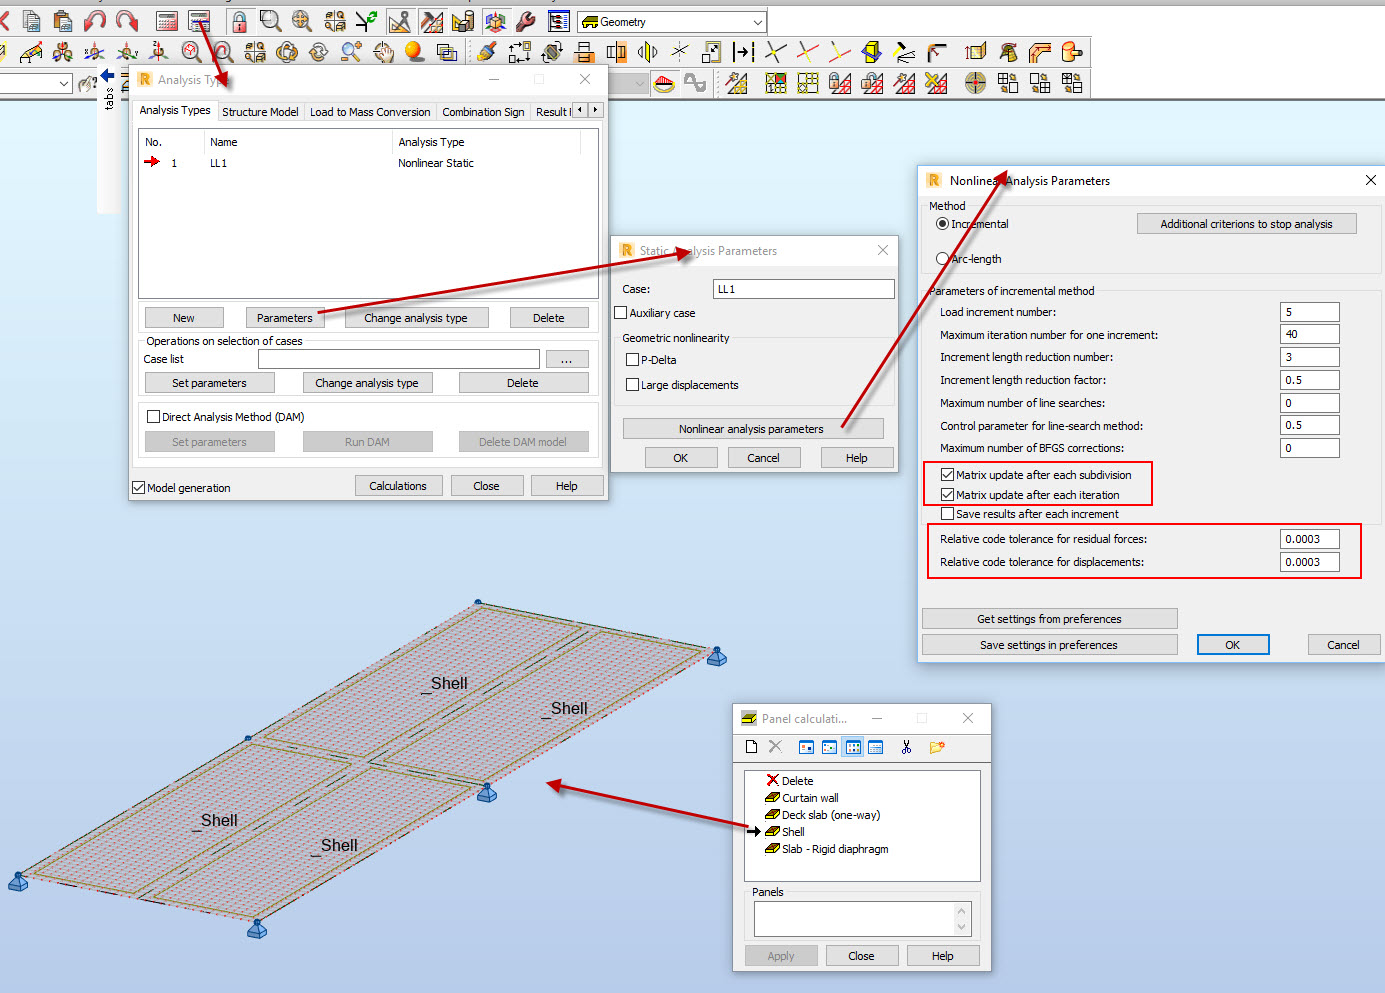Image resolution: width=1385 pixels, height=993 pixels.
Task: Select Slab - Rigid diaphragm panel type
Action: pos(827,849)
